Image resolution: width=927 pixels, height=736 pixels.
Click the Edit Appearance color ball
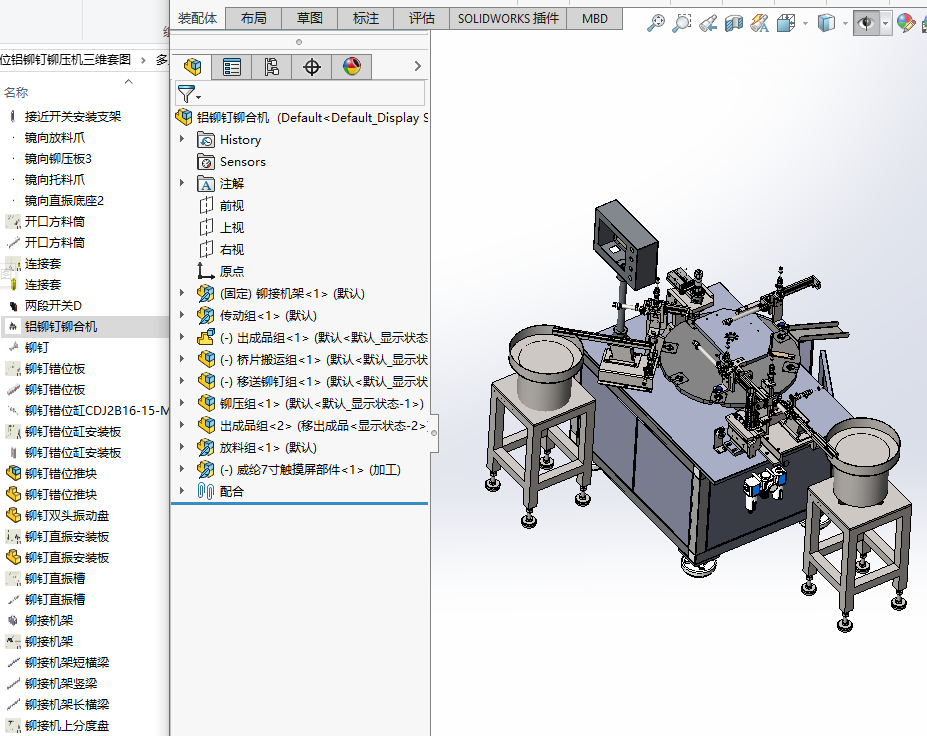click(x=906, y=22)
